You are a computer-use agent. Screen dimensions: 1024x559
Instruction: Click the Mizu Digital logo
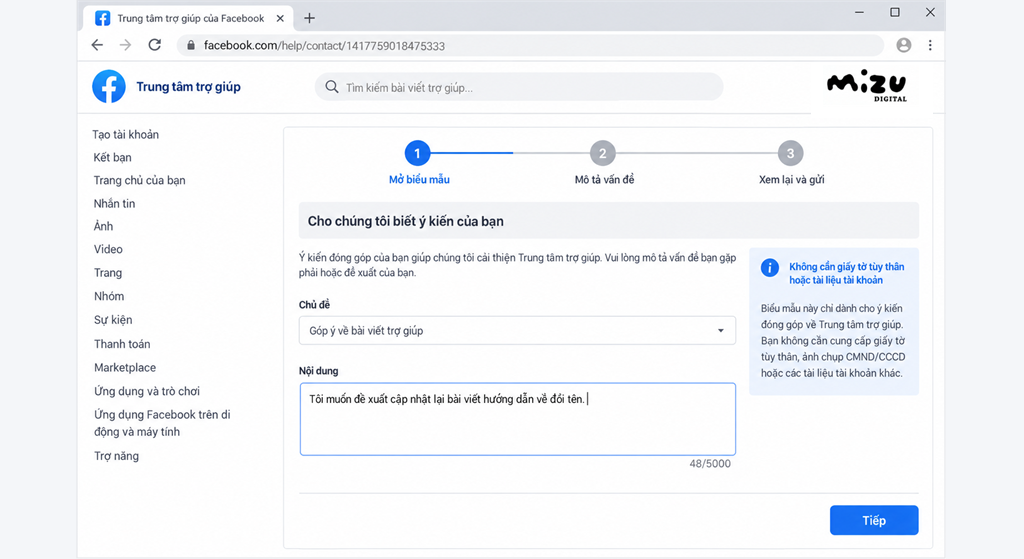pos(867,86)
